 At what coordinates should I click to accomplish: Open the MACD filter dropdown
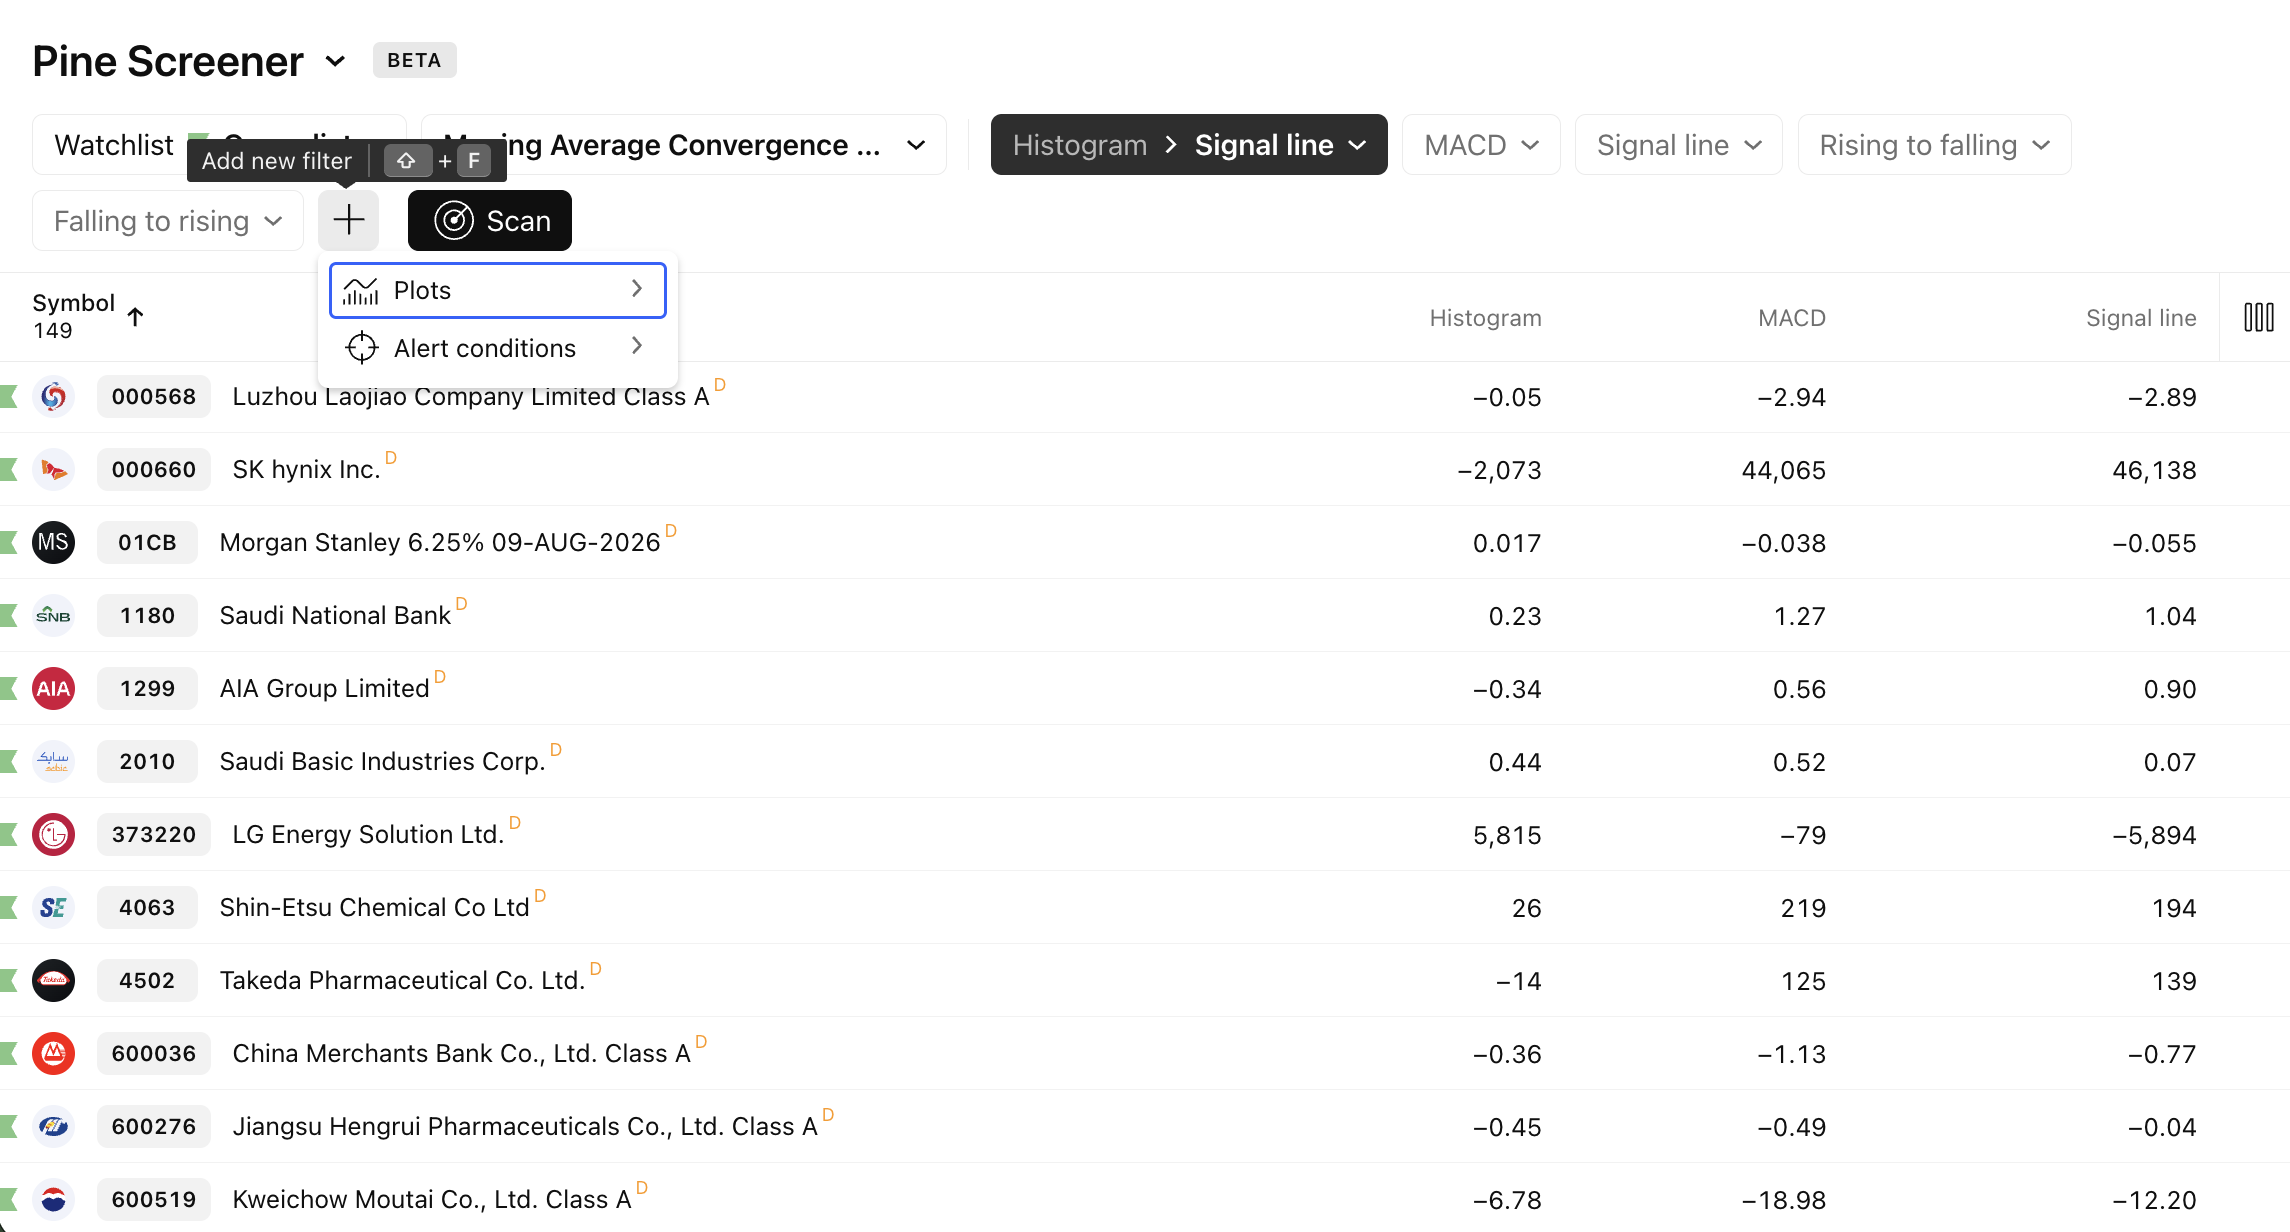point(1480,146)
